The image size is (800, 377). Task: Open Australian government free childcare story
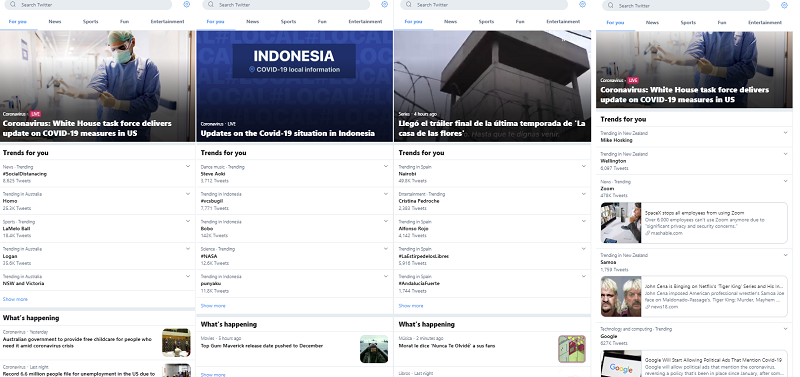pos(97,343)
